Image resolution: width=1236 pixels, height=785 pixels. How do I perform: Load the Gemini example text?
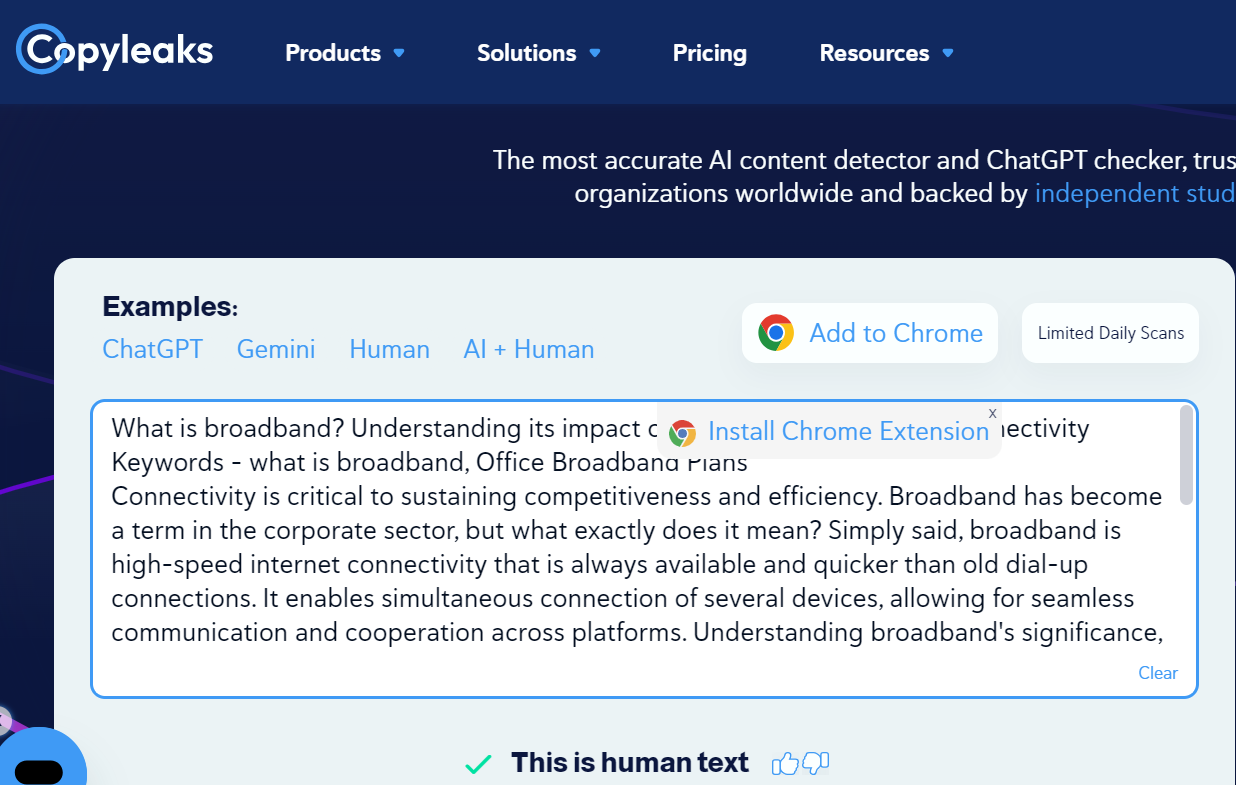(x=276, y=349)
